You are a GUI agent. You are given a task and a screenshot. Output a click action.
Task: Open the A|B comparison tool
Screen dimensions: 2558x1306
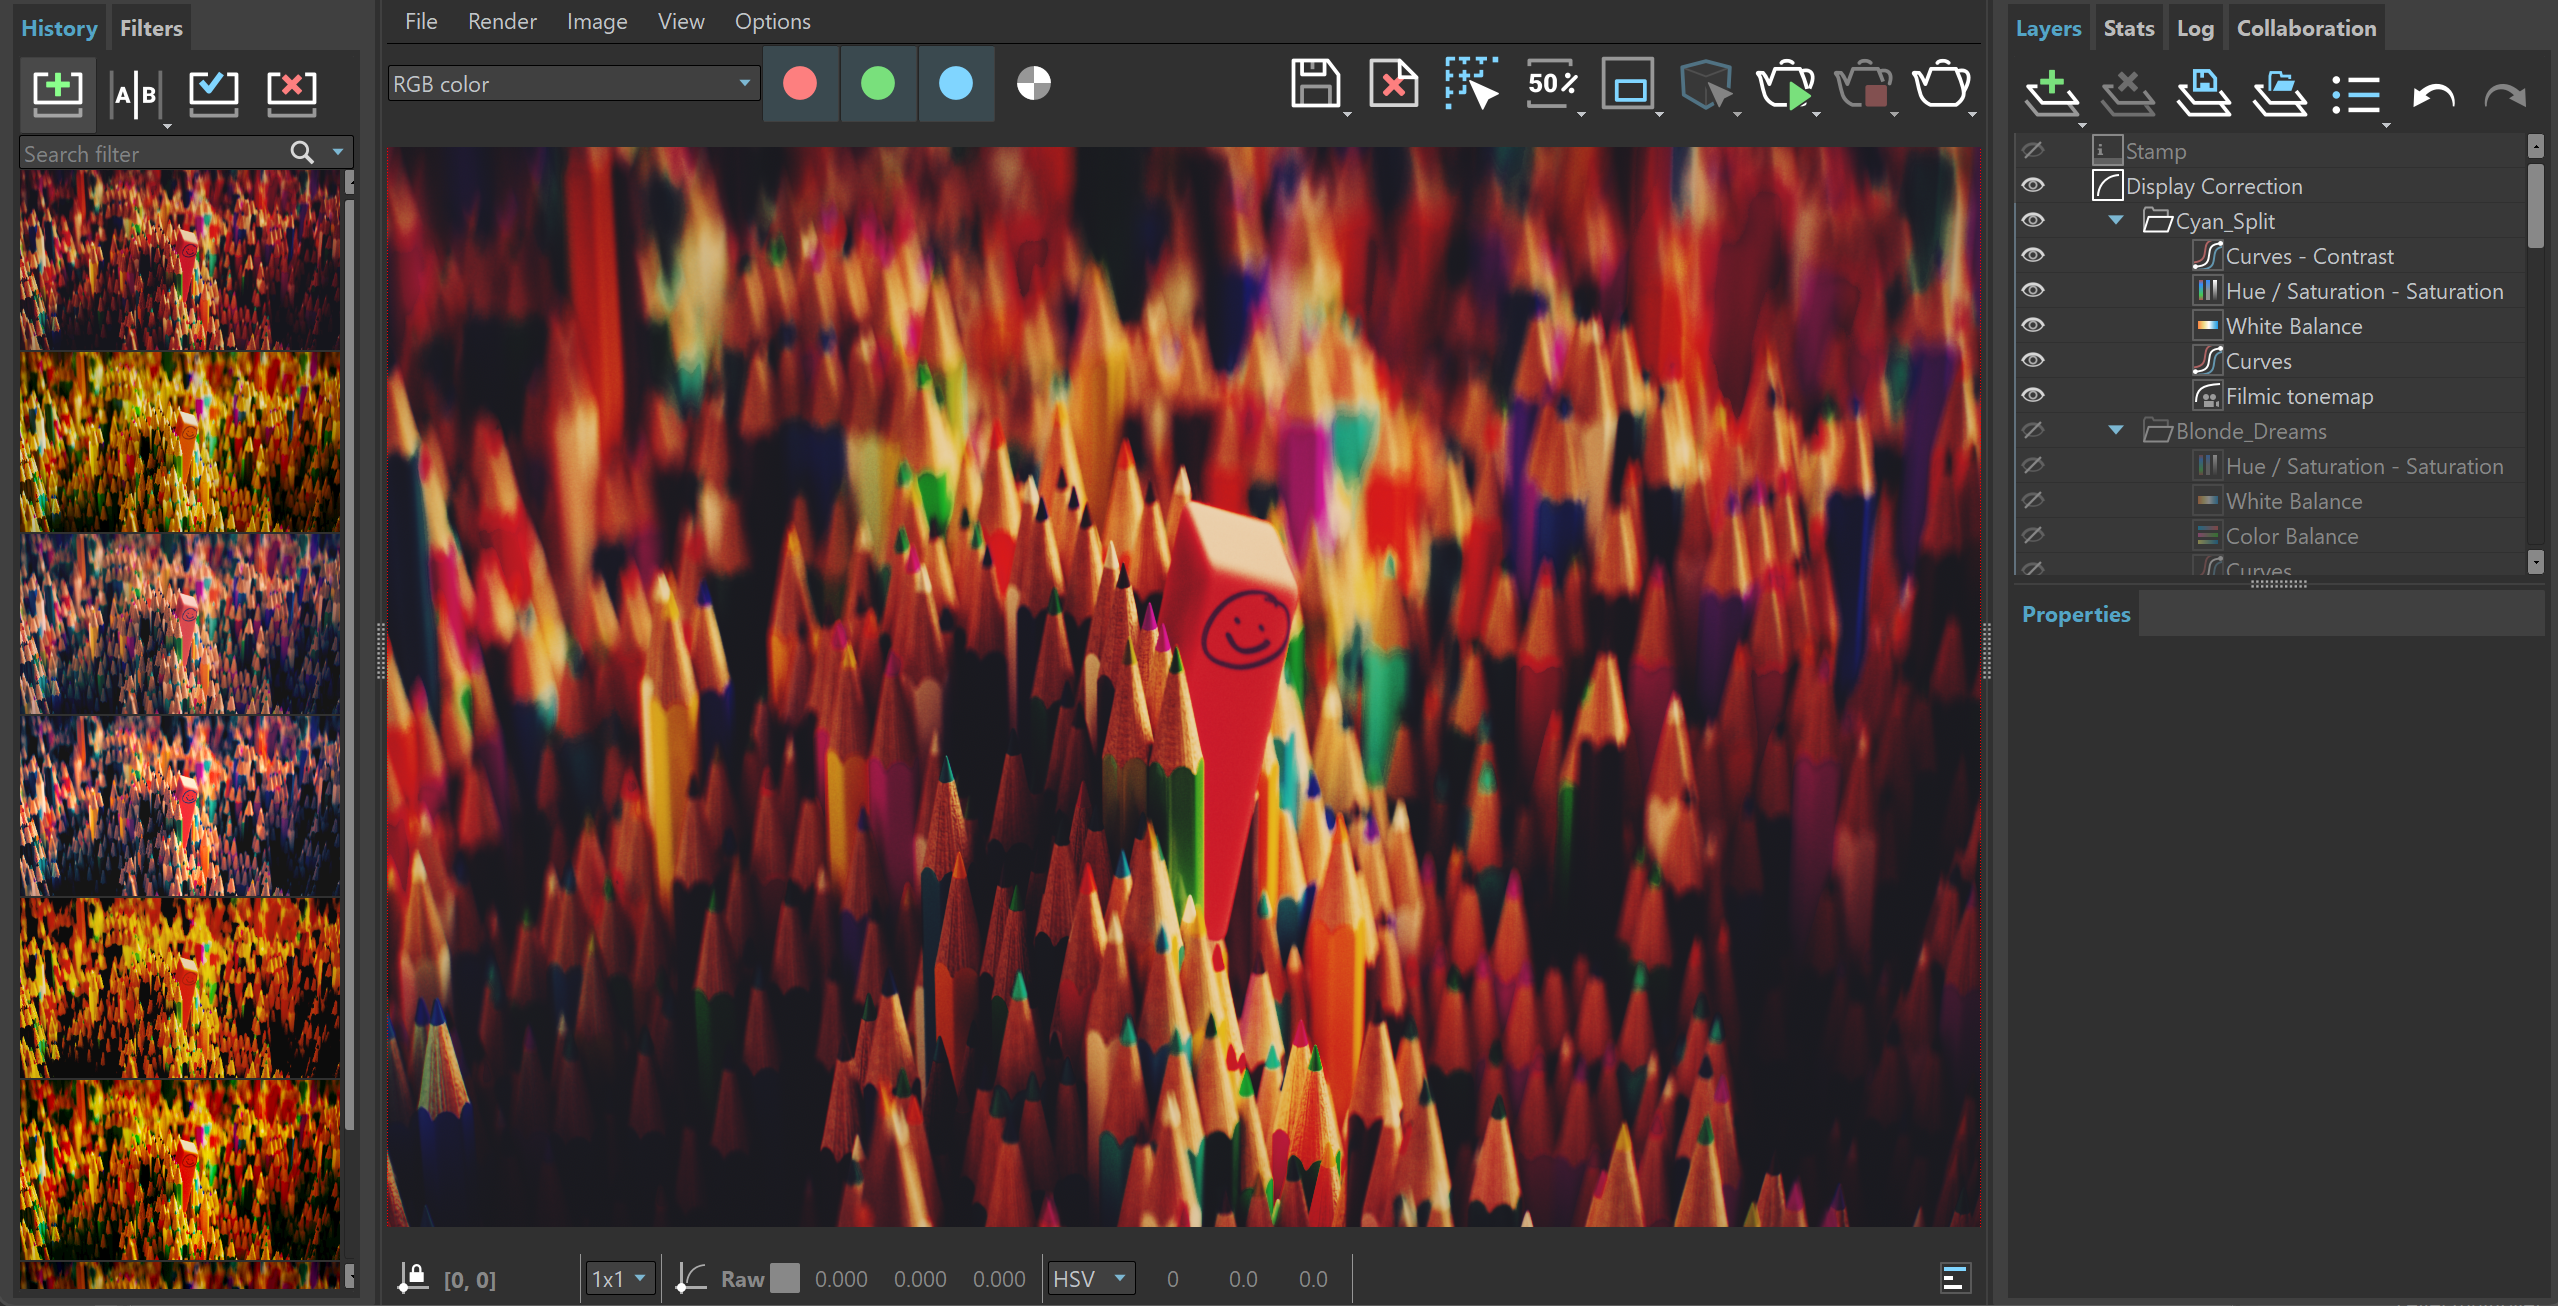pos(135,95)
